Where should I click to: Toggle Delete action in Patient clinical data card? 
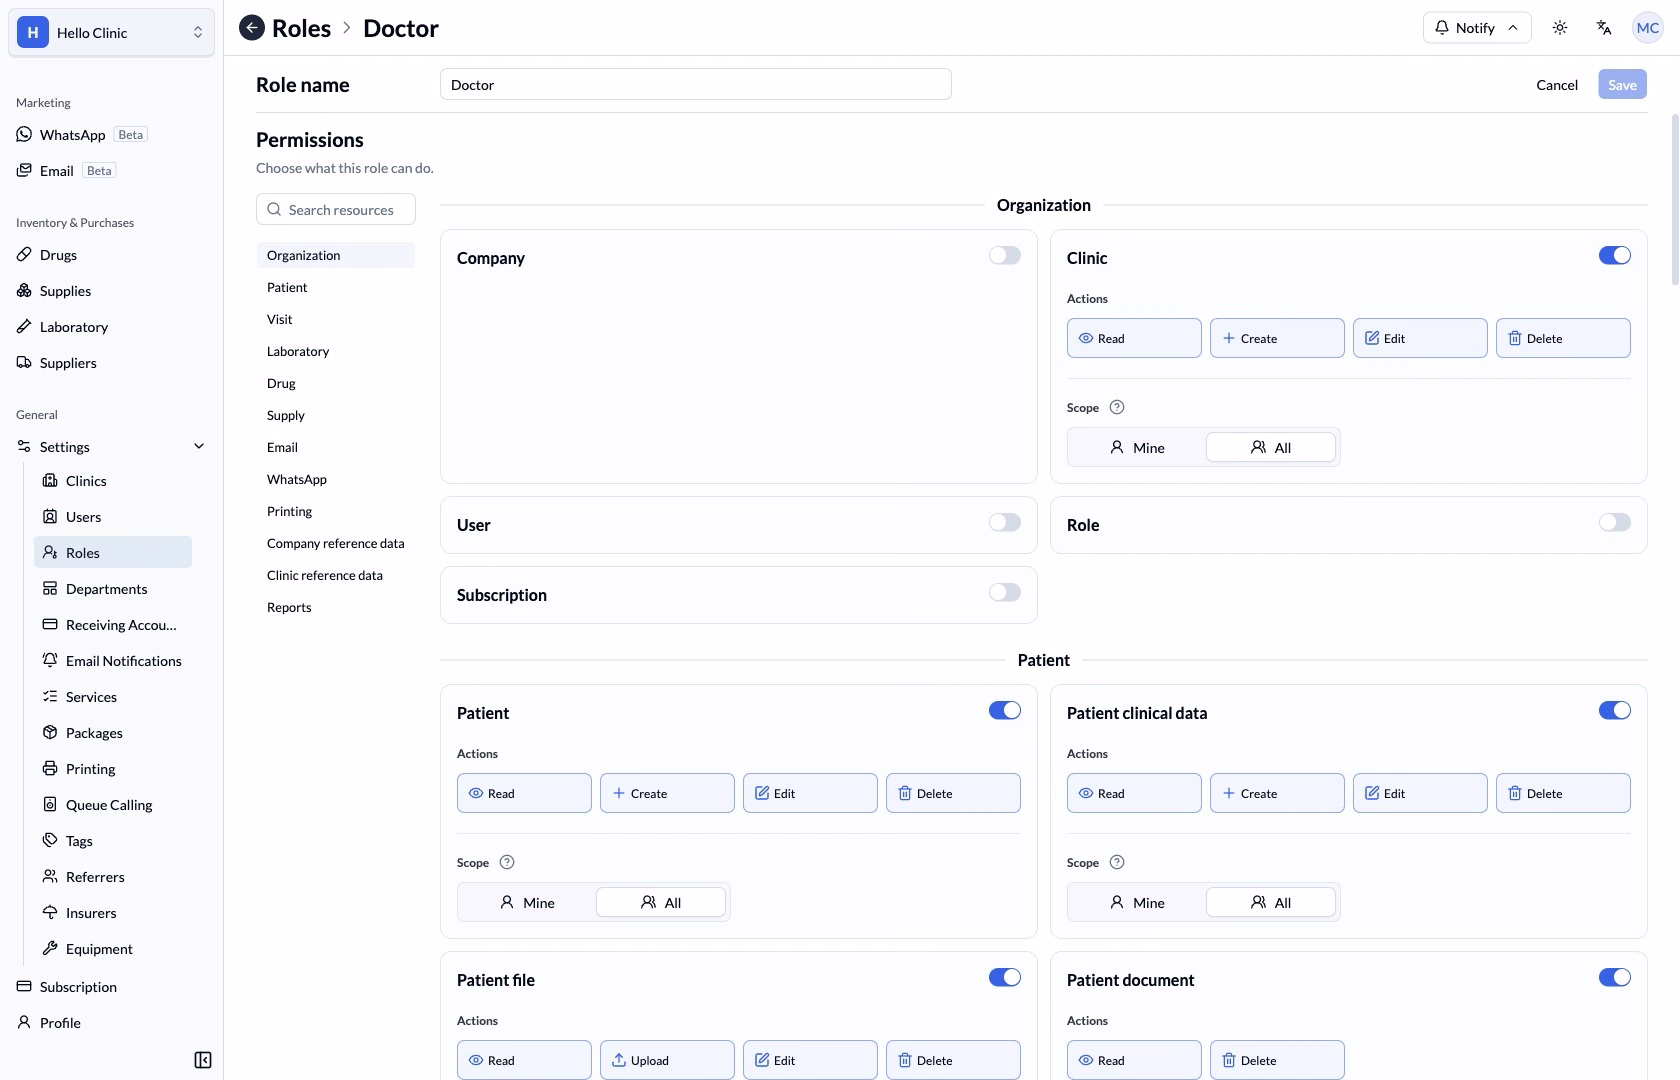(1563, 794)
